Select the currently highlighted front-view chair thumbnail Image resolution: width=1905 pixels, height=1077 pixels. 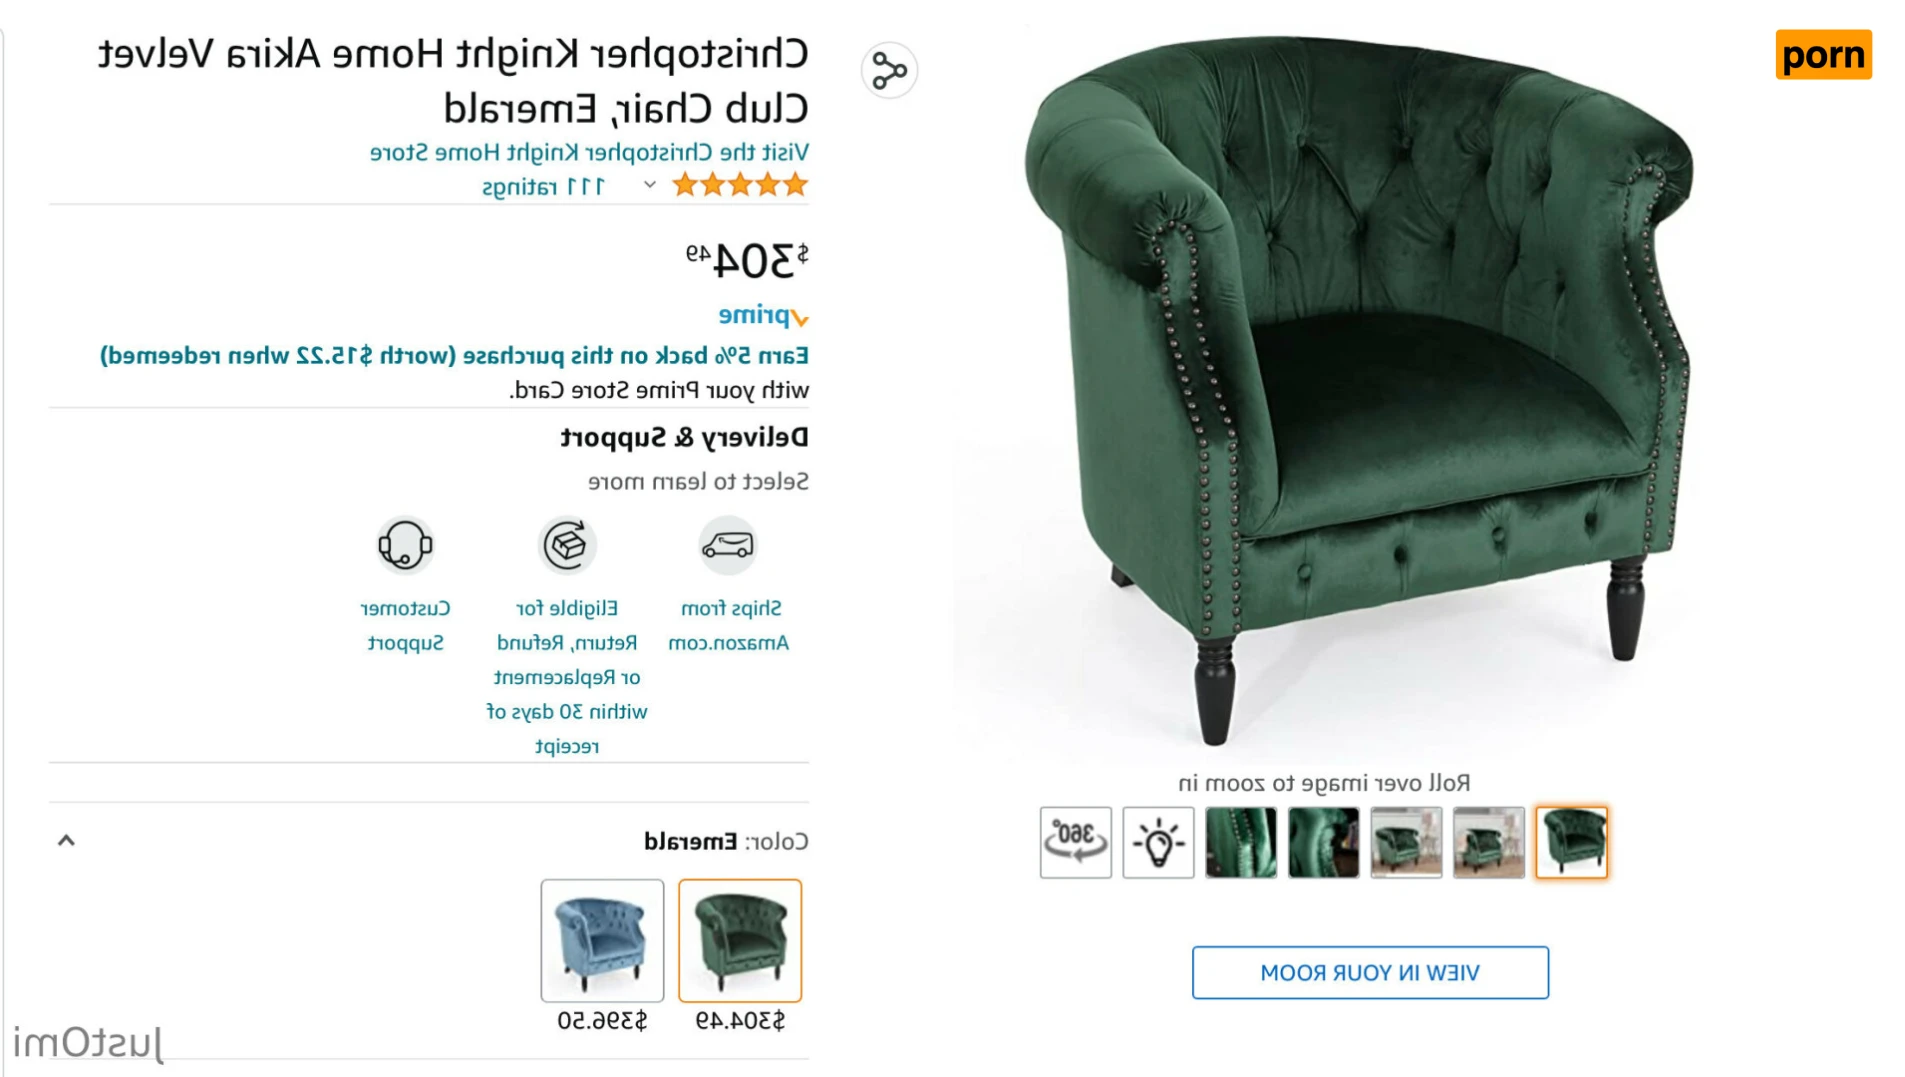tap(1571, 842)
